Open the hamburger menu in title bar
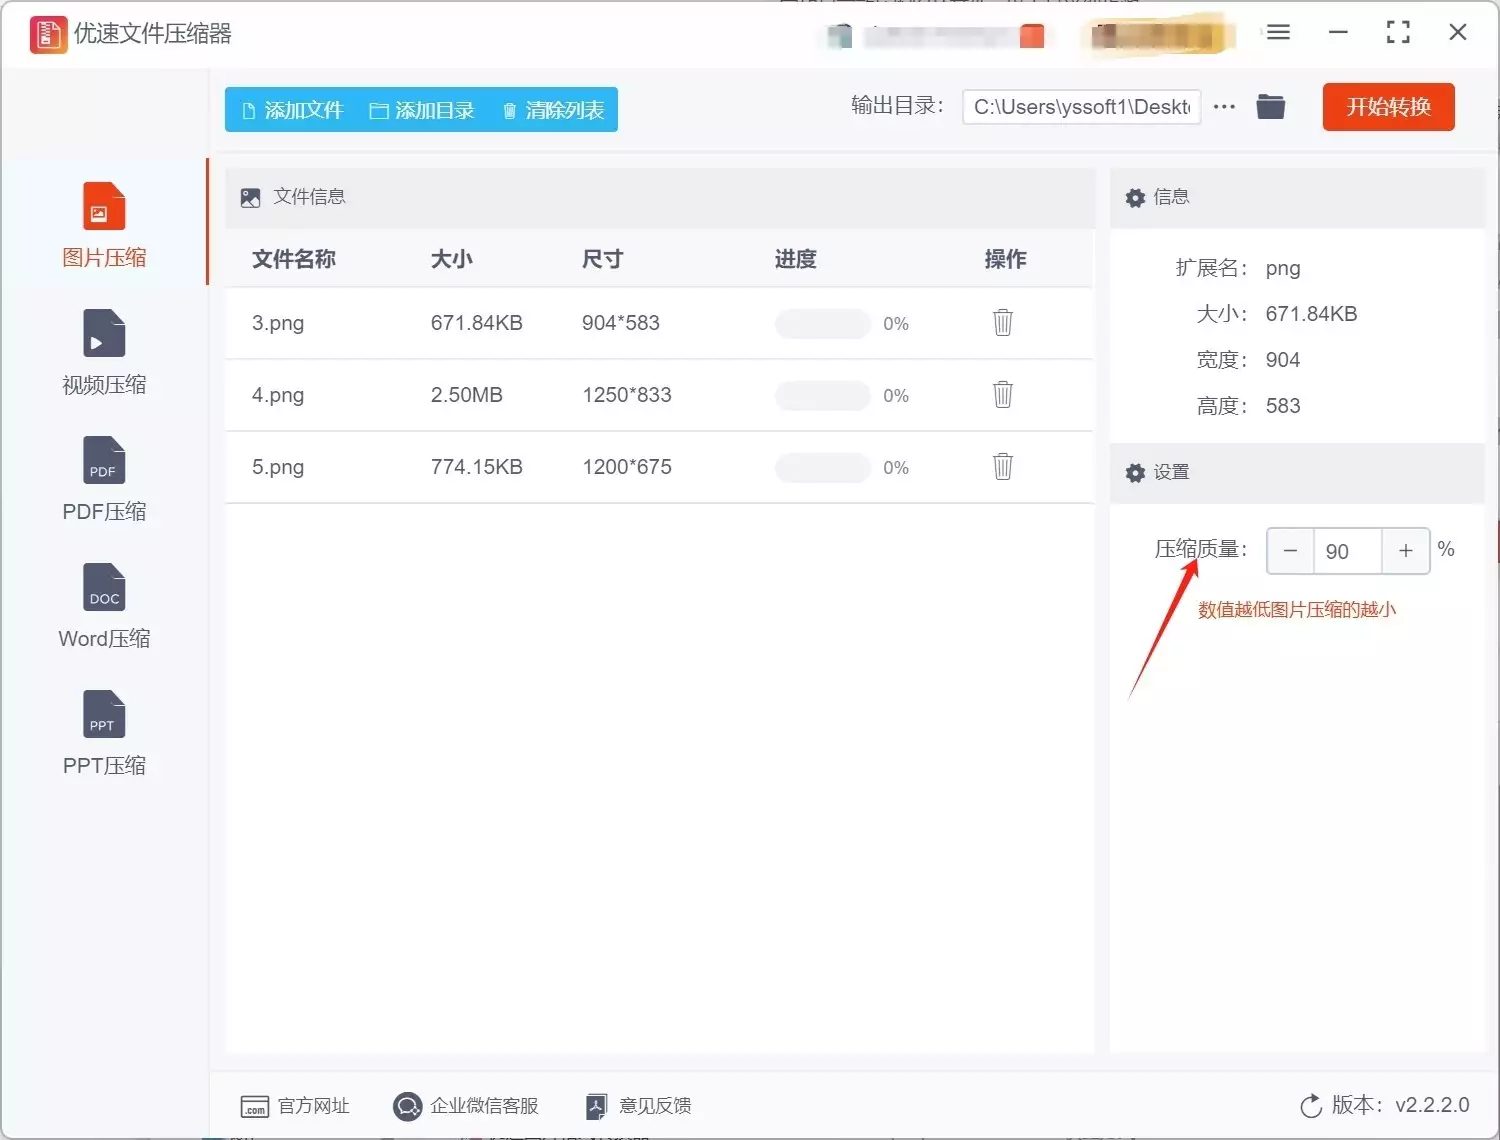The width and height of the screenshot is (1500, 1140). pos(1278,32)
